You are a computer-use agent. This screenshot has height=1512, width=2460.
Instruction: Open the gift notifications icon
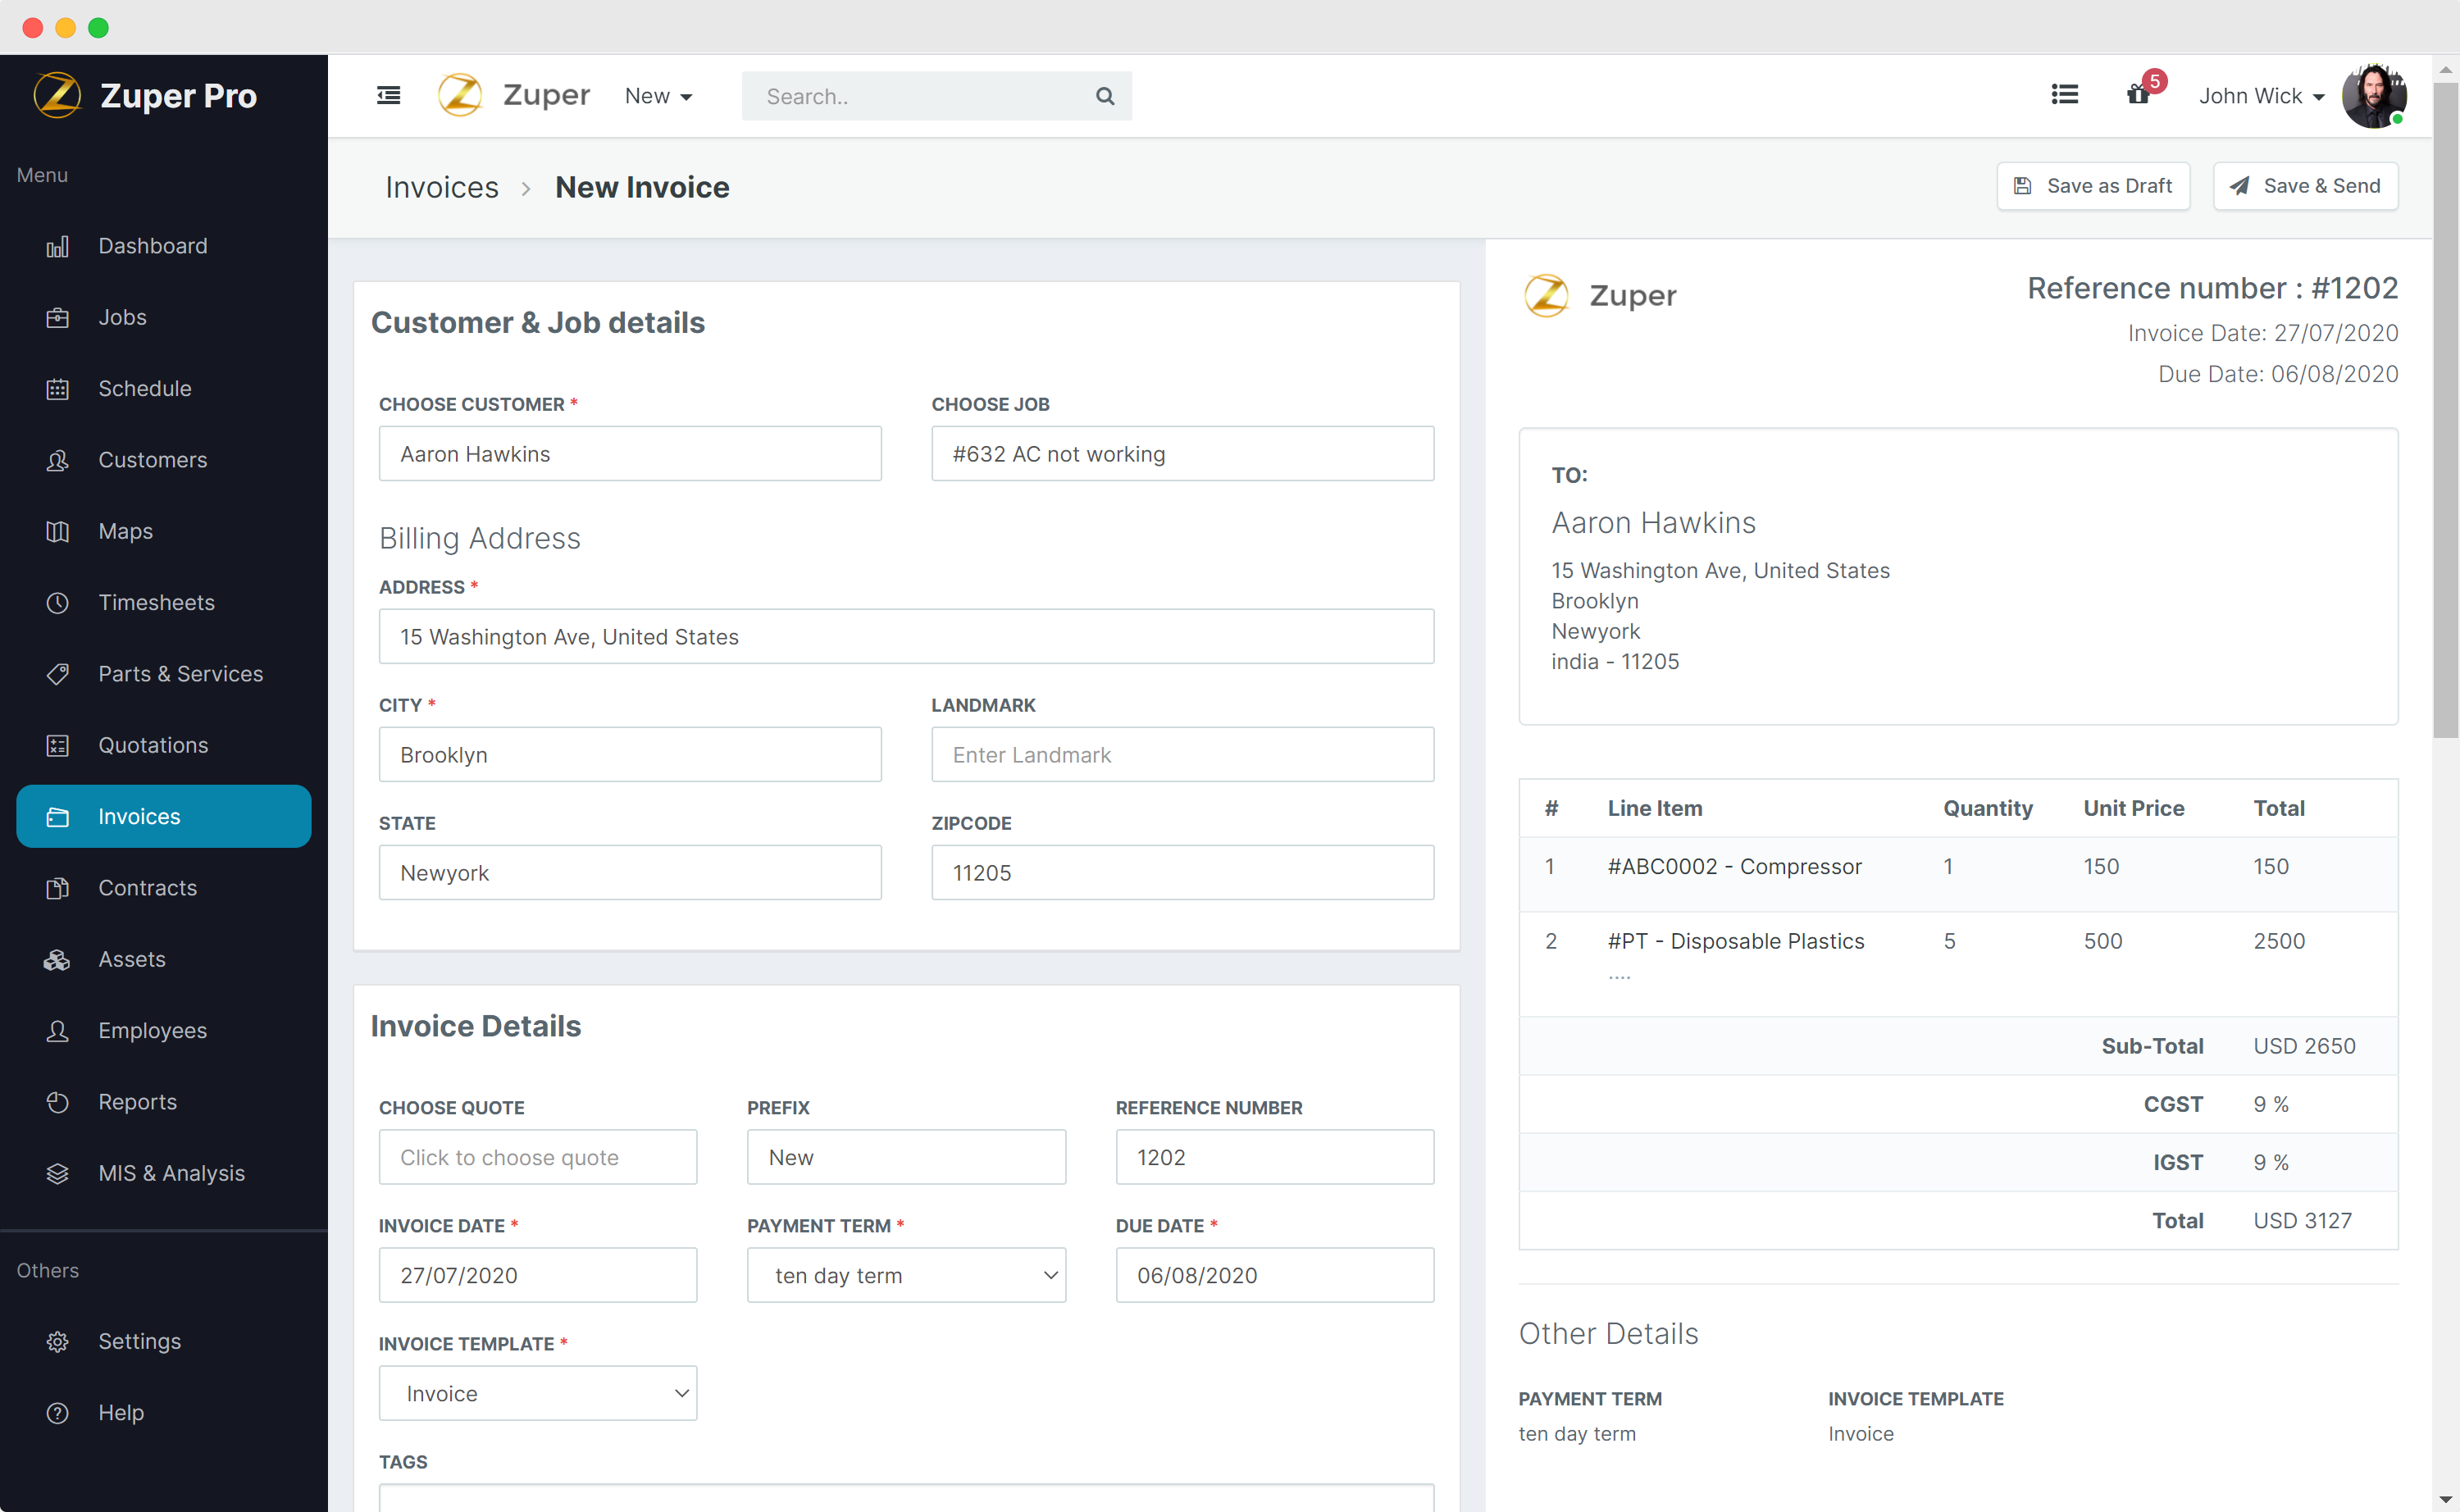tap(2138, 95)
